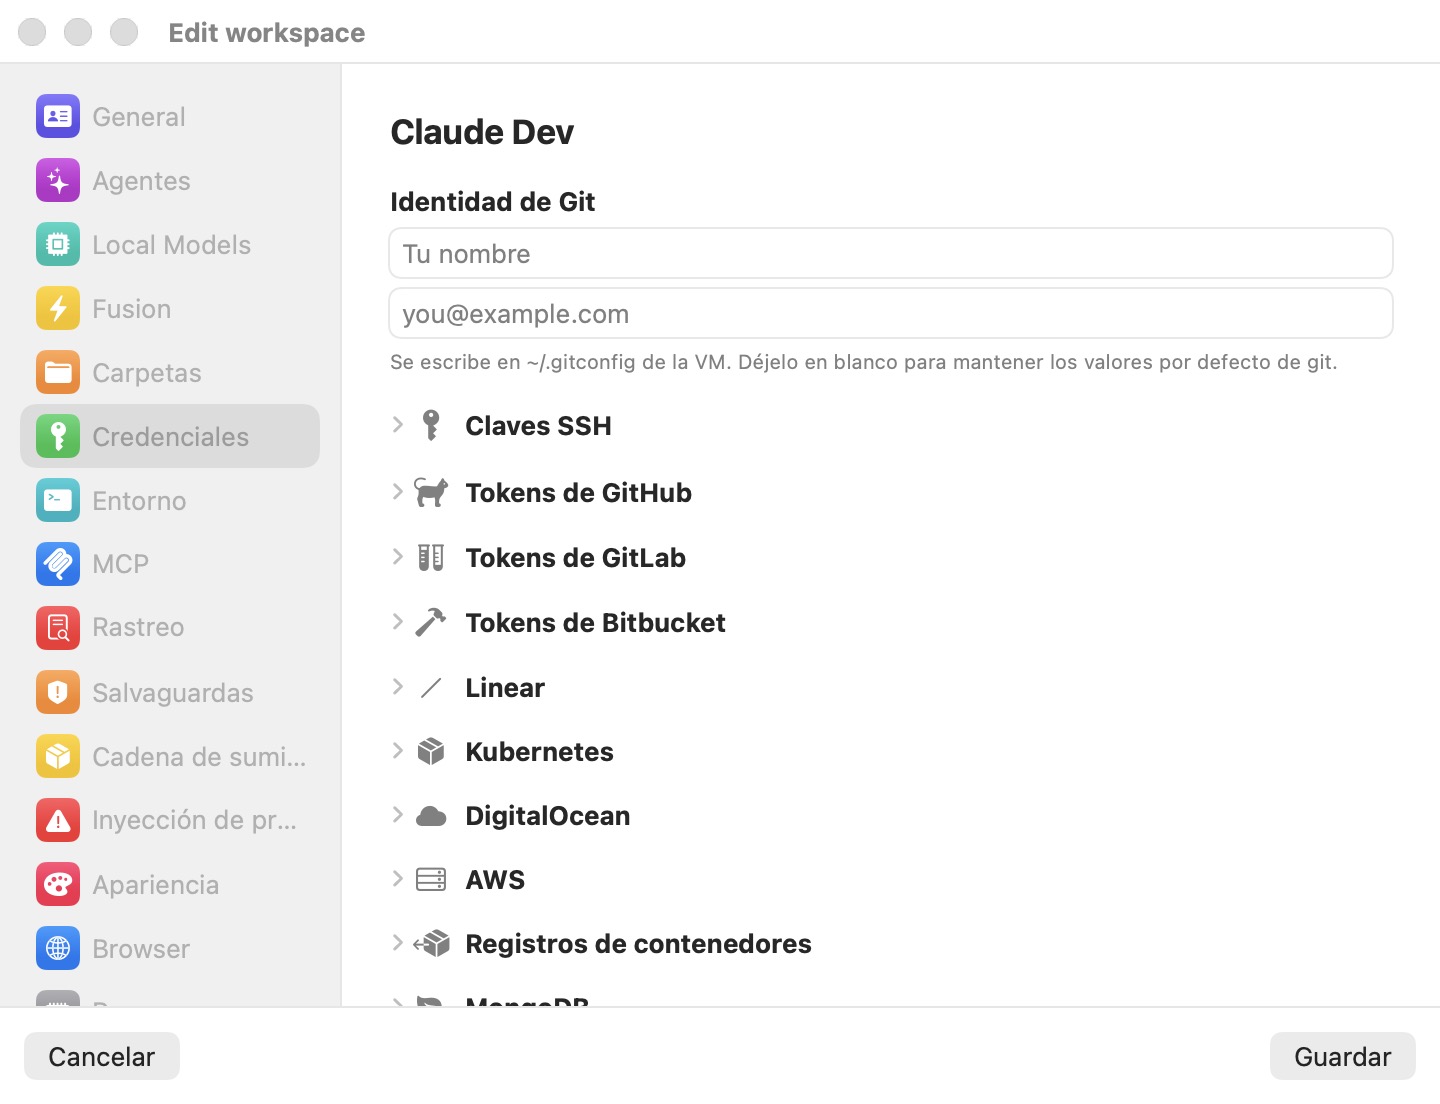Screen dimensions: 1440x1104
Task: Open the Cadena de suministro box icon
Action: pos(58,756)
